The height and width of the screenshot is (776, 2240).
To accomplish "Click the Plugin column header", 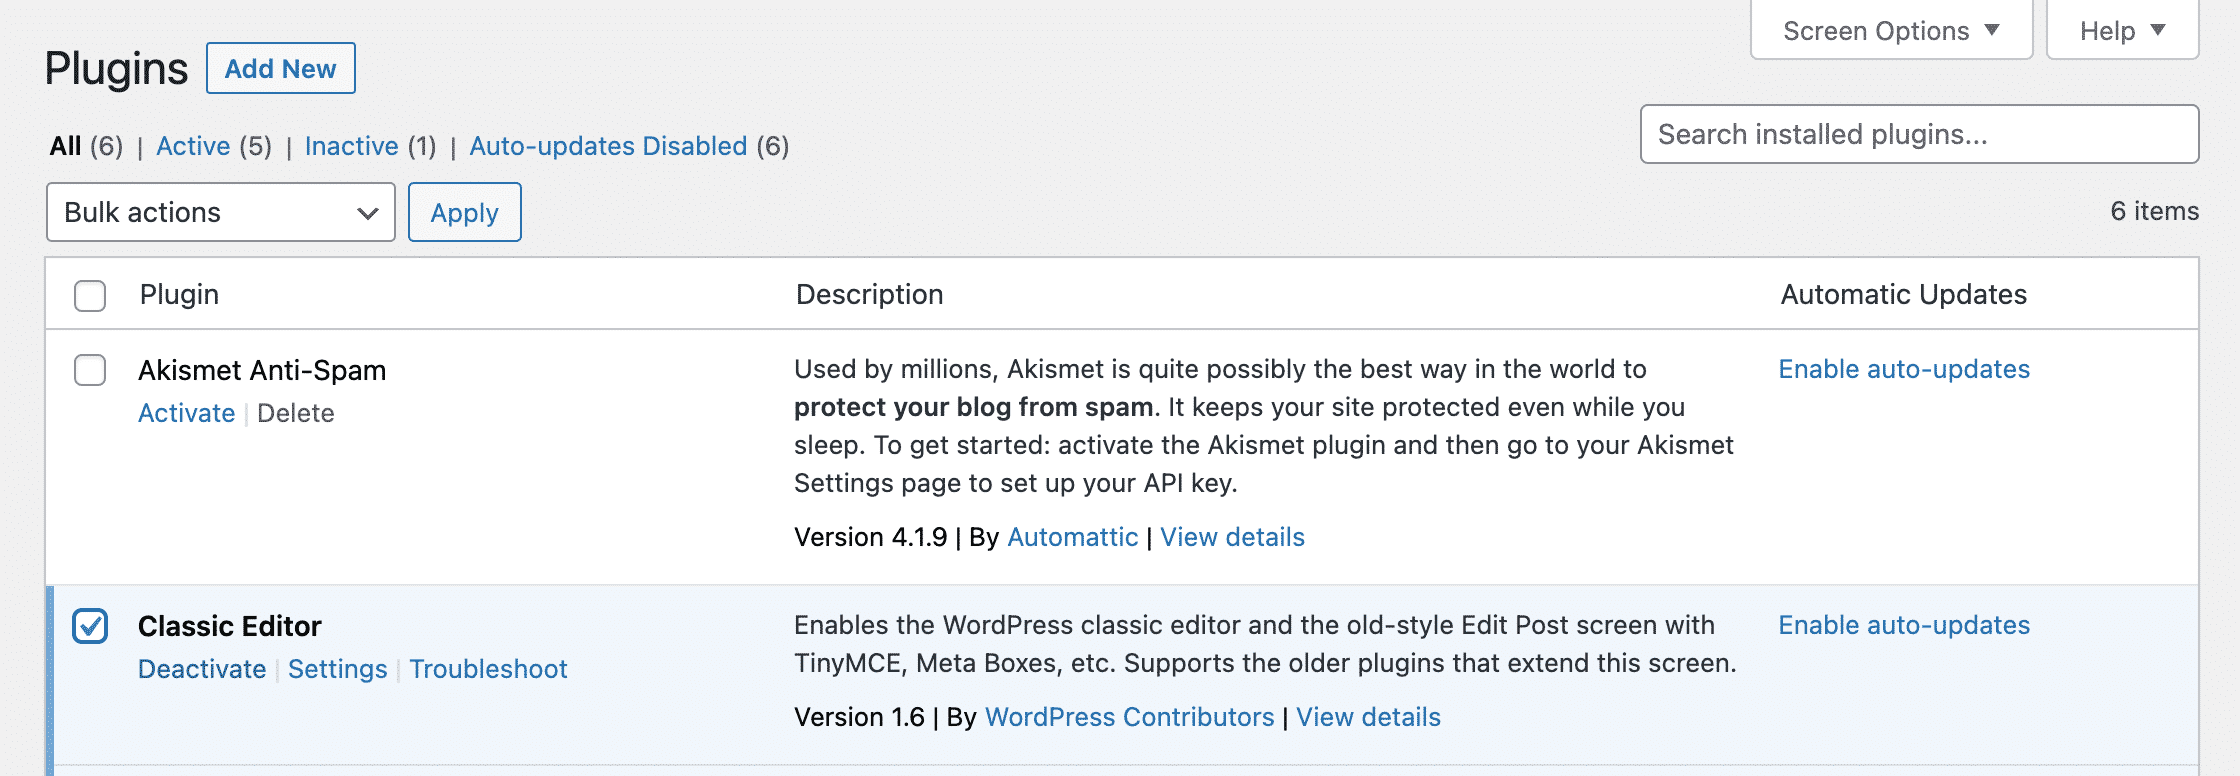I will (x=180, y=294).
